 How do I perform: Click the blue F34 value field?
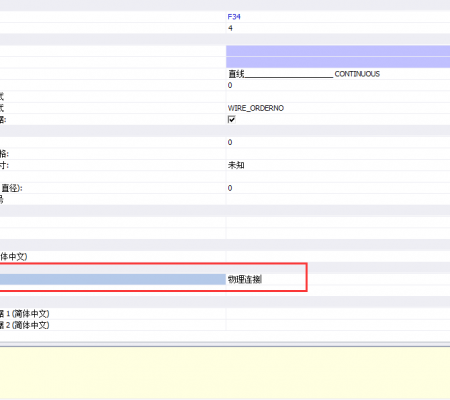tap(338, 17)
